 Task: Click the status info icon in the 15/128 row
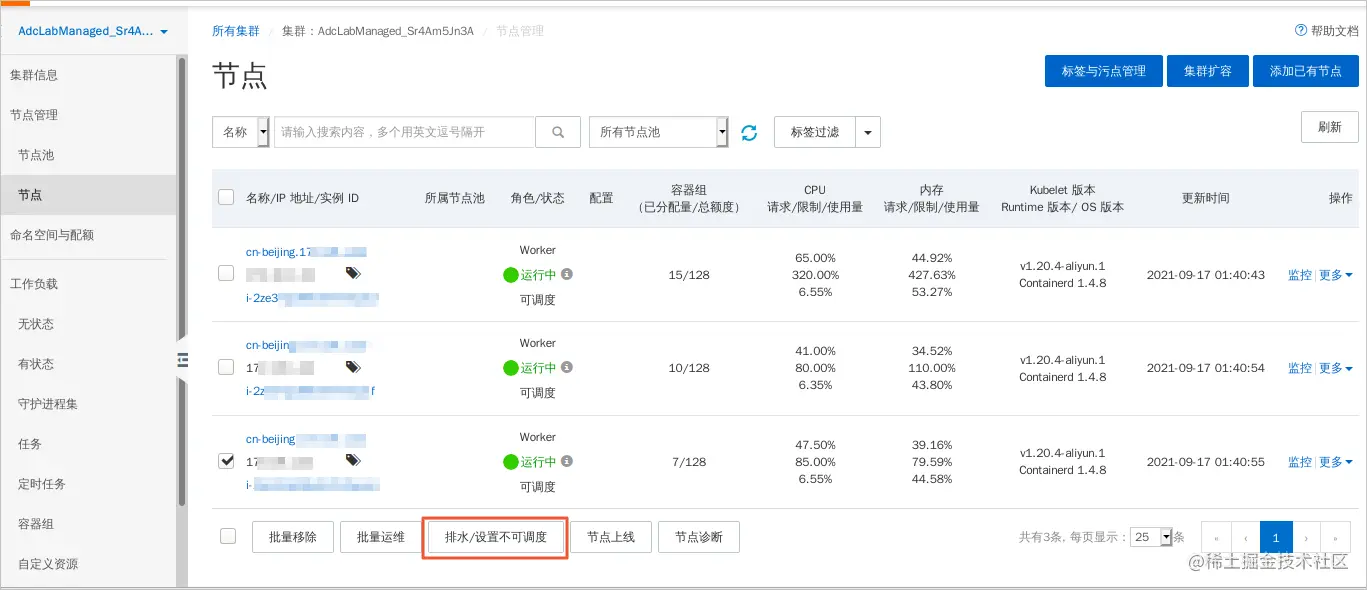567,274
